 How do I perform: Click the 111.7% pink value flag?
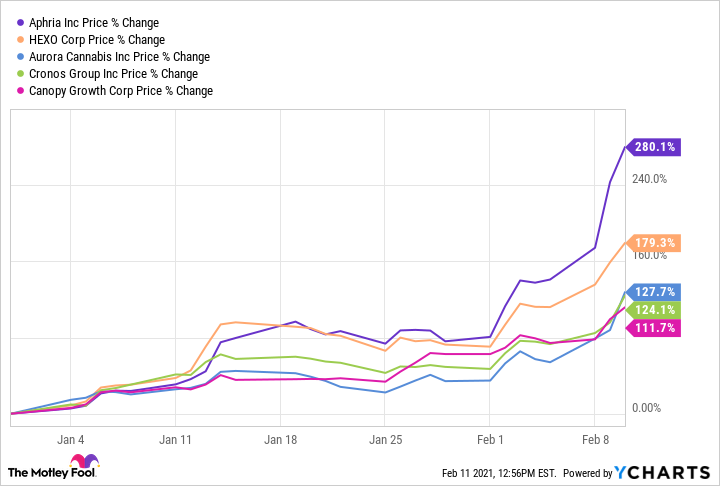pyautogui.click(x=653, y=328)
